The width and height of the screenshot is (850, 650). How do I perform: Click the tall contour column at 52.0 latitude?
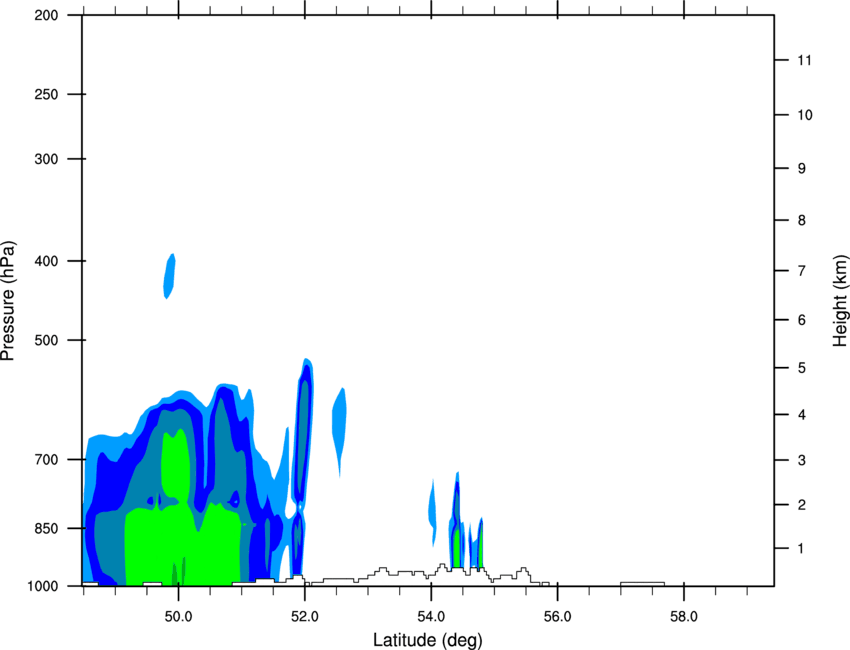[x=302, y=434]
